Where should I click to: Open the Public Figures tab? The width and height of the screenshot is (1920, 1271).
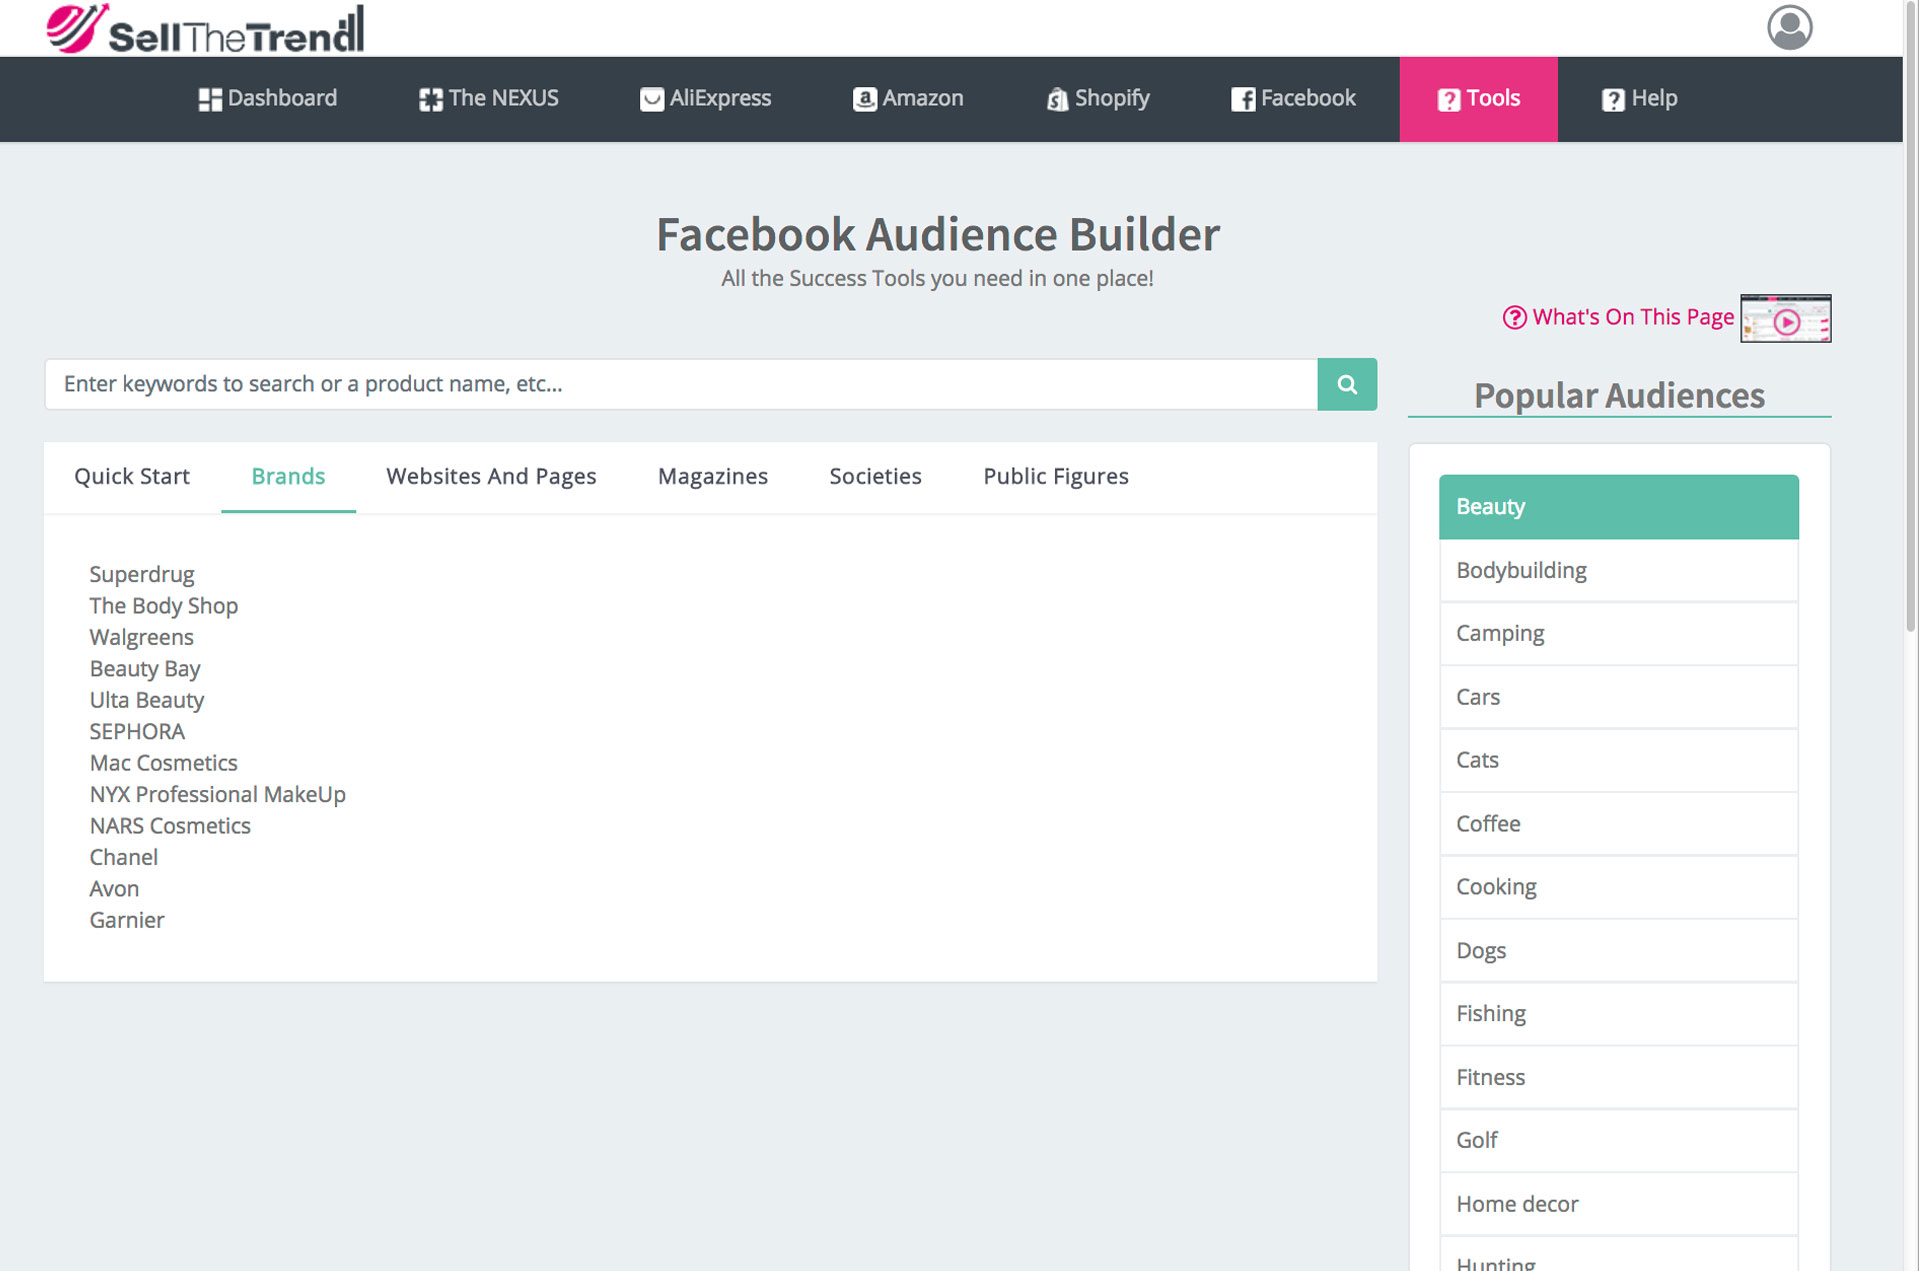click(x=1055, y=477)
